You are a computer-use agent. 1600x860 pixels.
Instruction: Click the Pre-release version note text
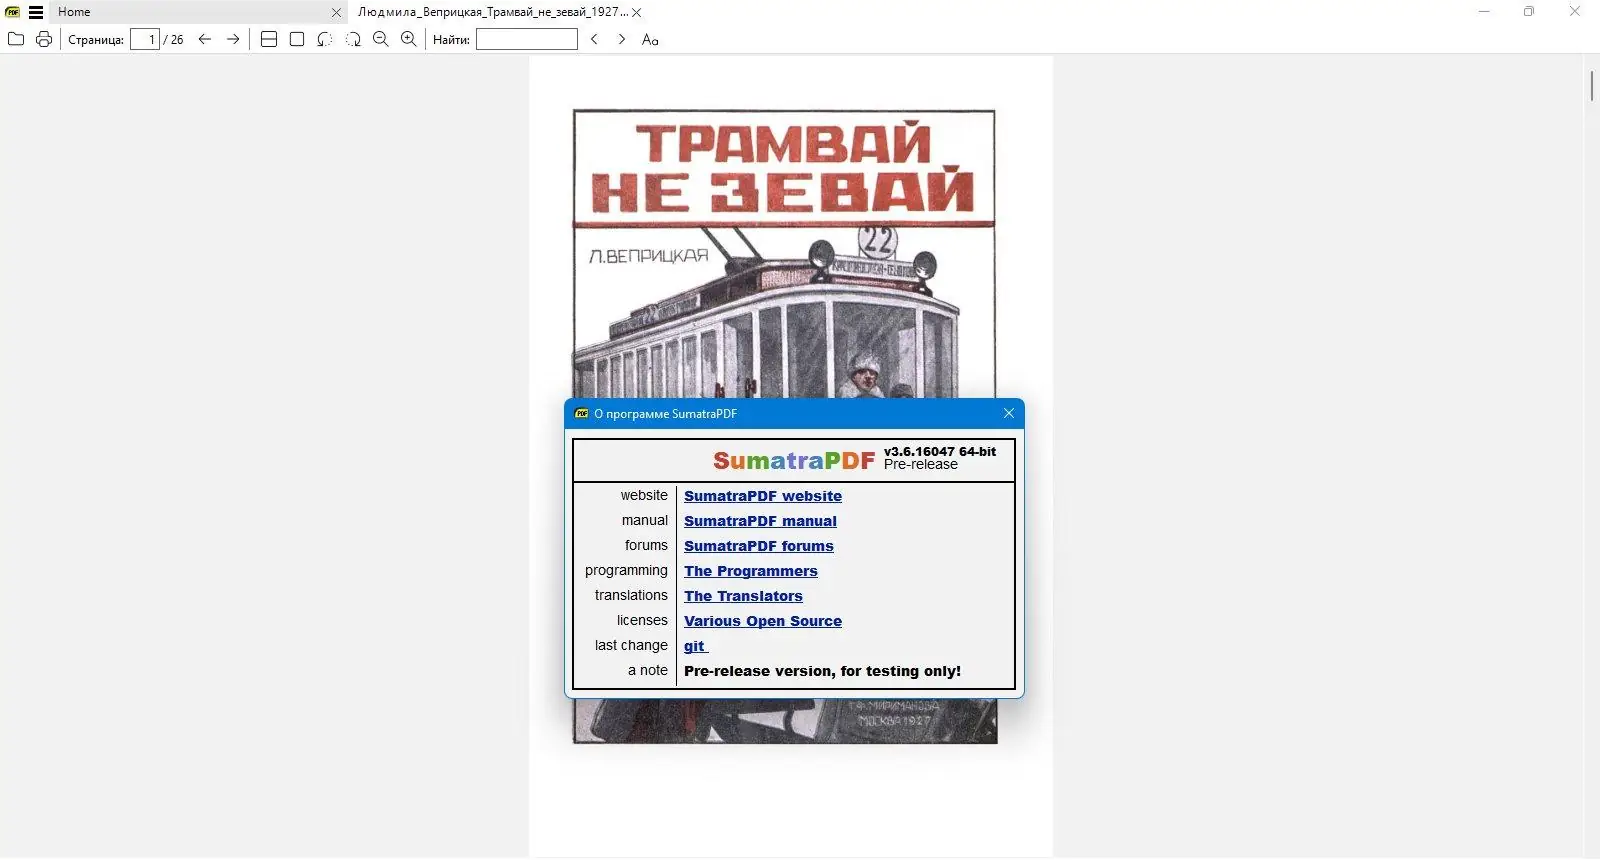tap(822, 671)
